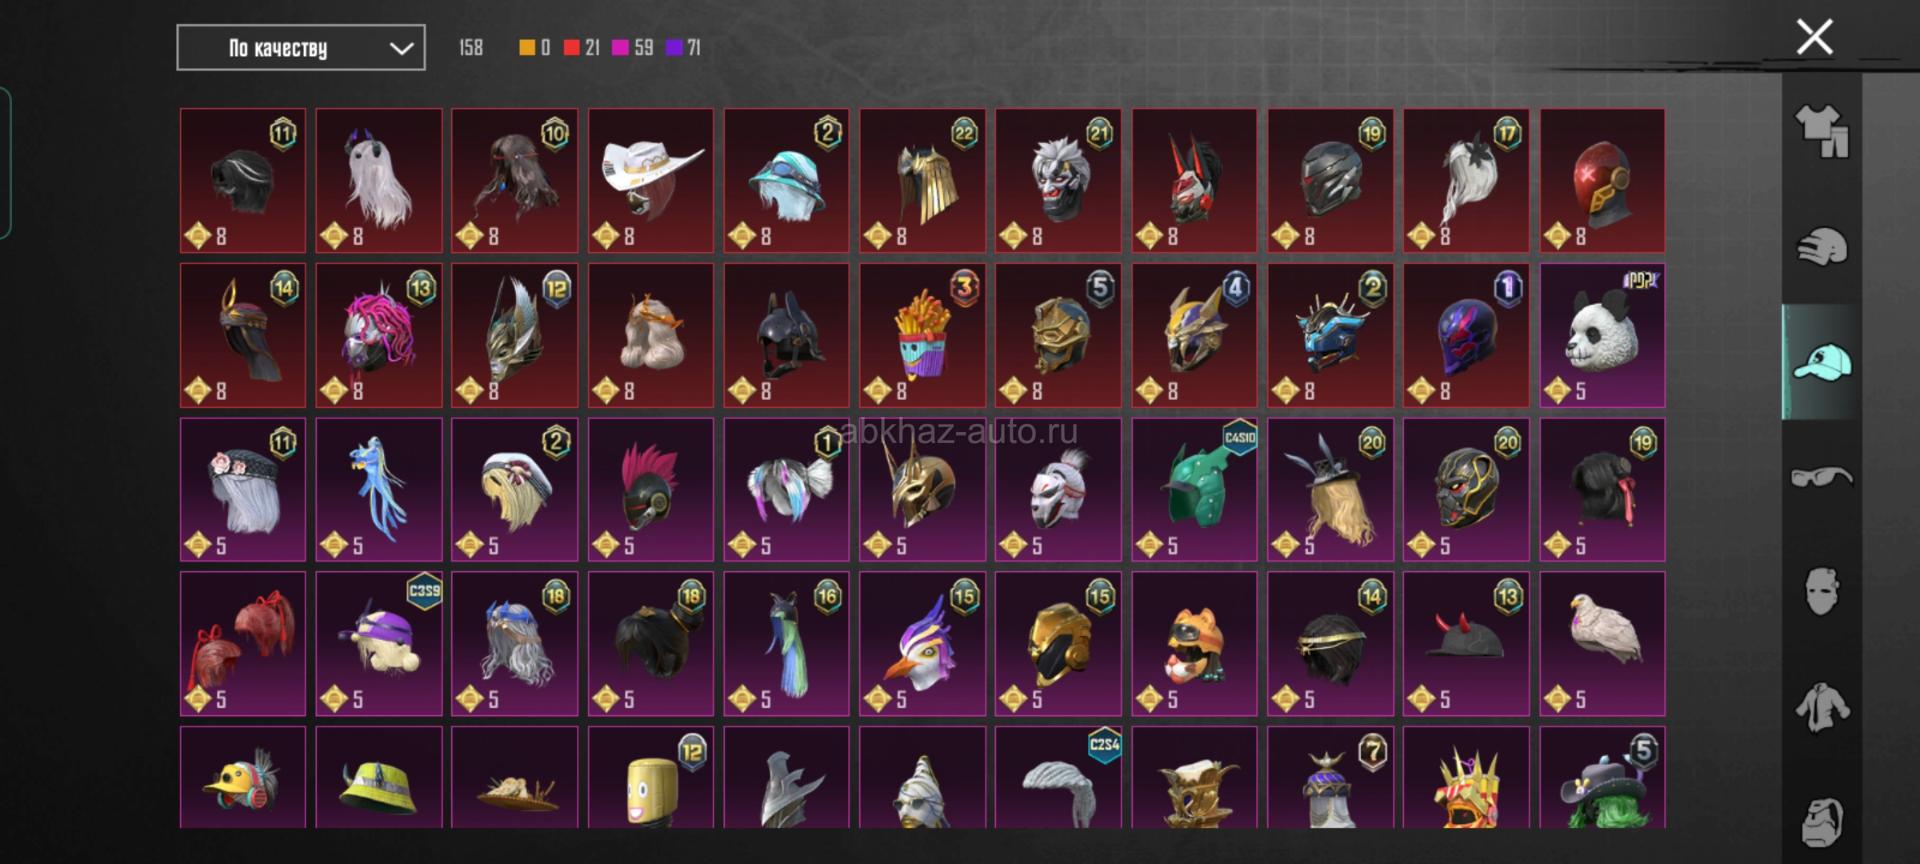Filter by red quality count 21
Viewport: 1920px width, 864px height.
[x=582, y=47]
